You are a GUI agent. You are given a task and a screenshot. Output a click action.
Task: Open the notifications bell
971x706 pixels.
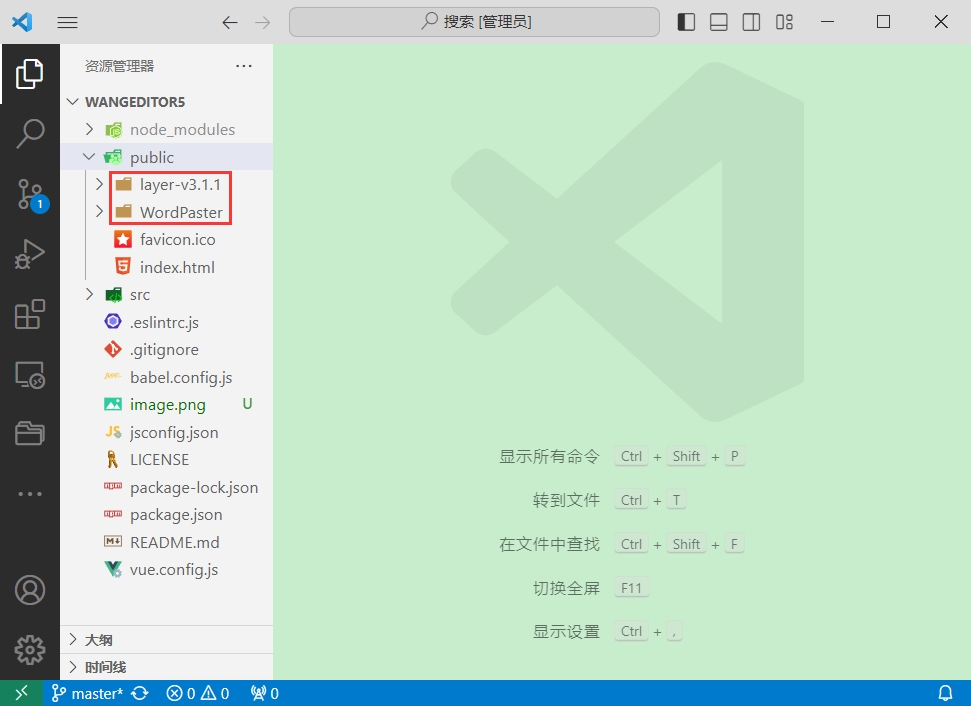coord(945,692)
